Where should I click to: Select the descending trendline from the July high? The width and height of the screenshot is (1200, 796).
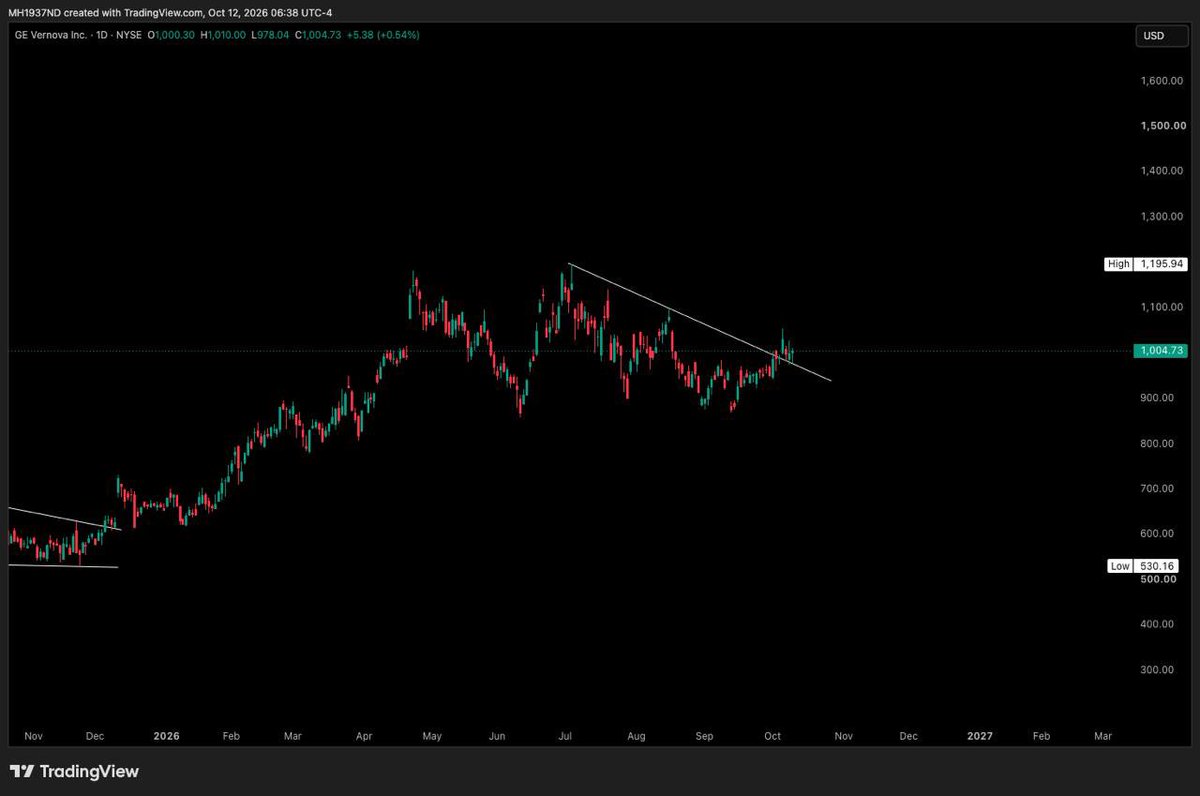click(700, 322)
